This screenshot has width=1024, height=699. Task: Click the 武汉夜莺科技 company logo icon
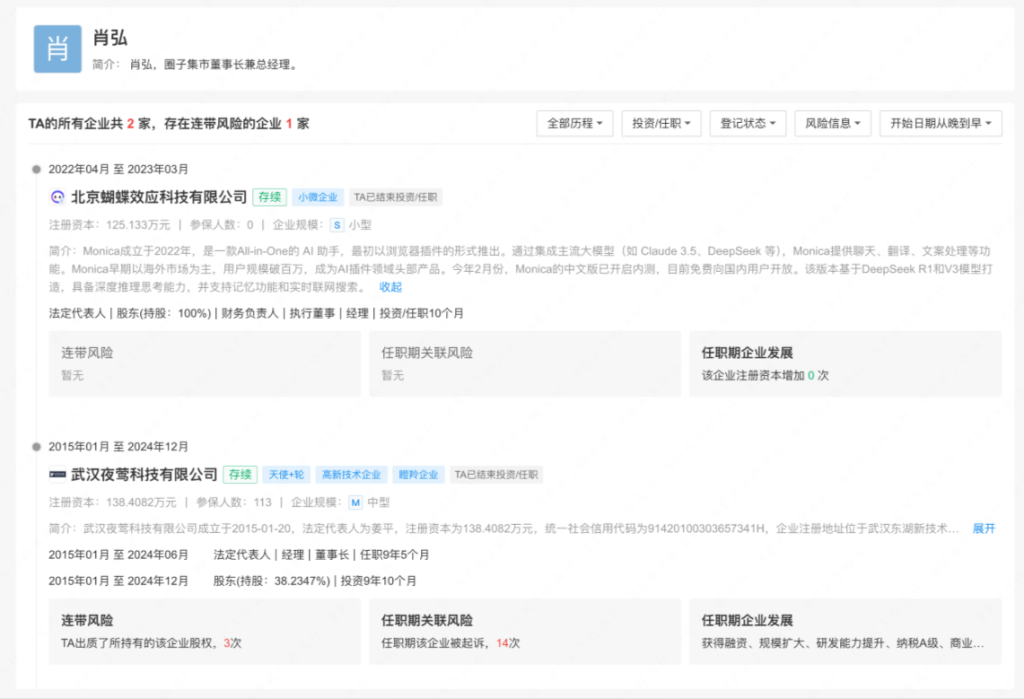tap(57, 474)
